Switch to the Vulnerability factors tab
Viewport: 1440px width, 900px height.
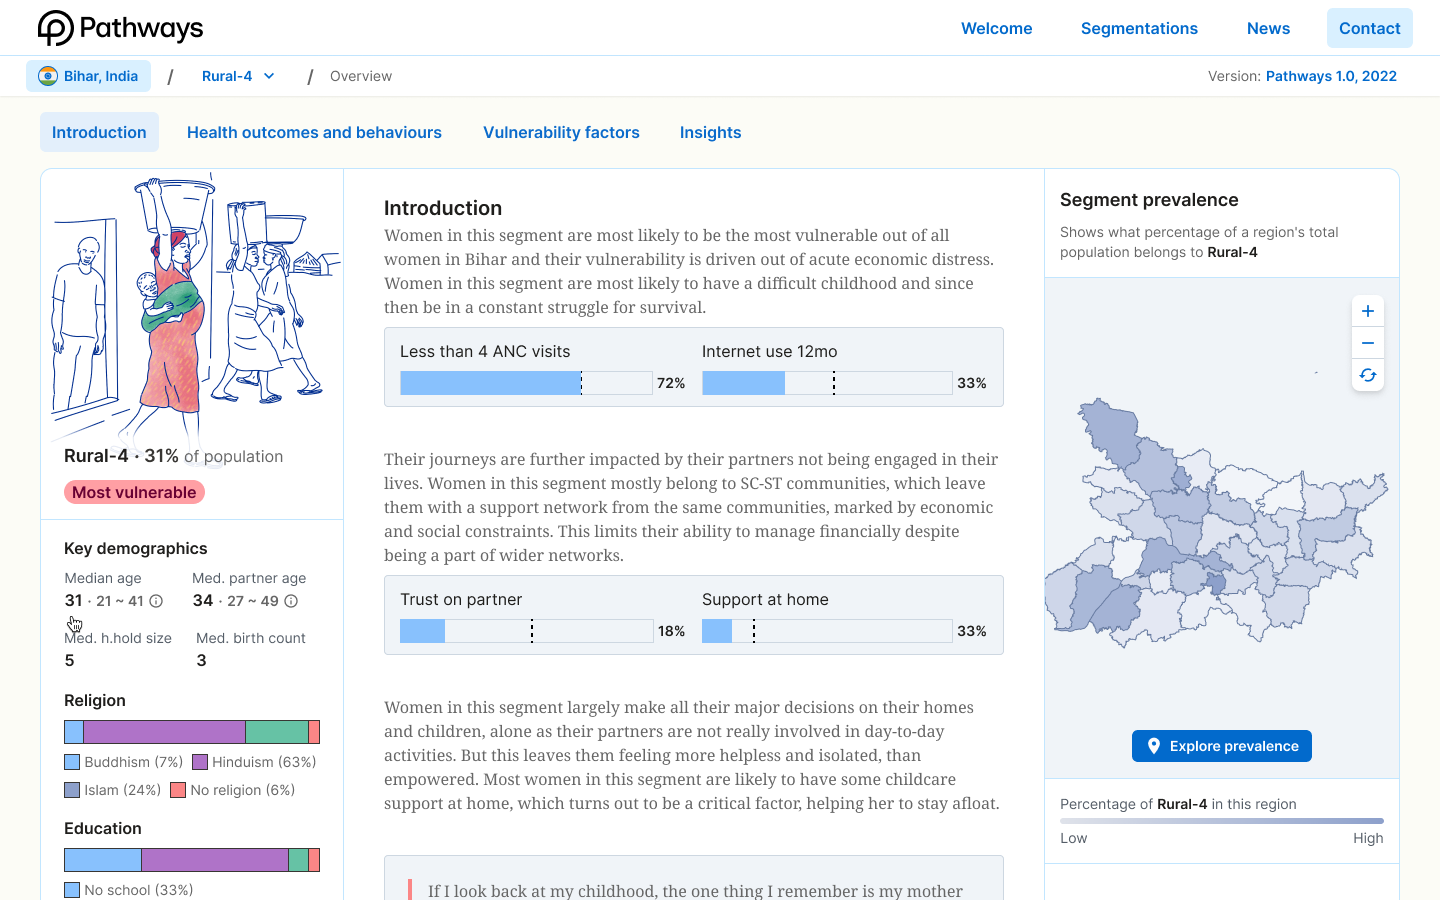561,132
